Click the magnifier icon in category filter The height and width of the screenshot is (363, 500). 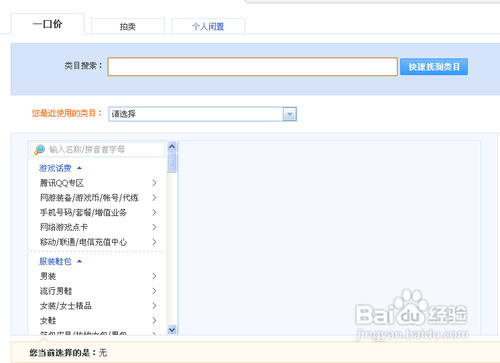(39, 149)
